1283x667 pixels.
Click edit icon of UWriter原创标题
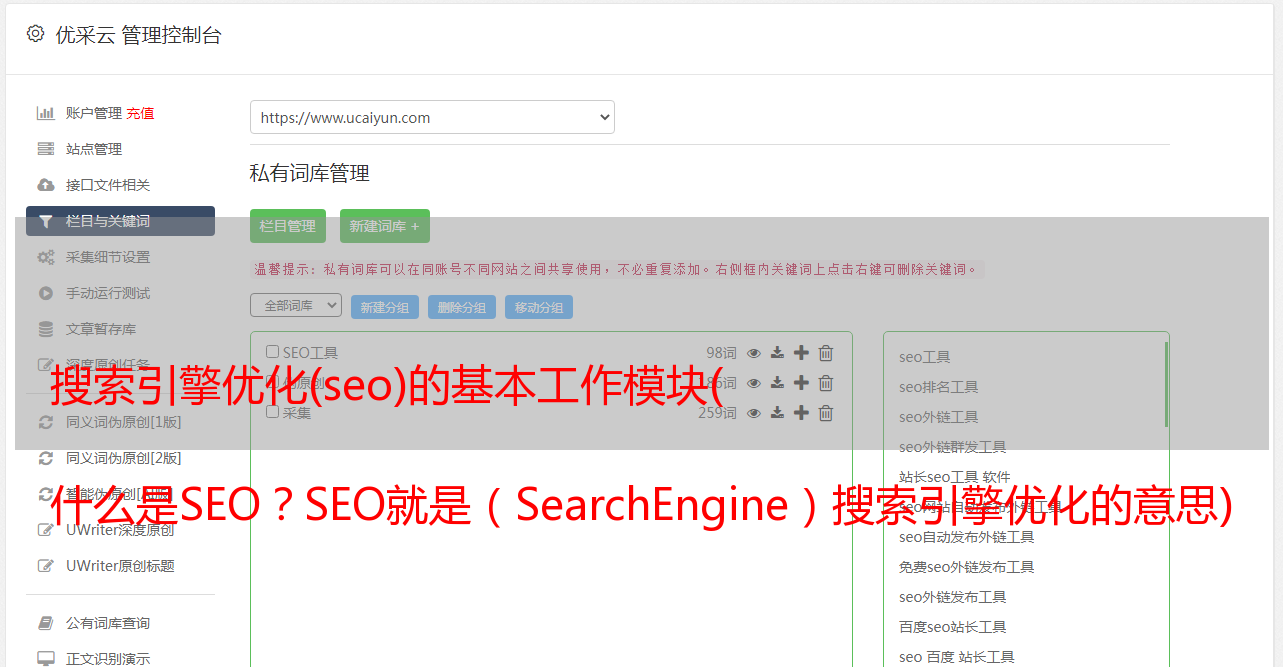click(45, 566)
